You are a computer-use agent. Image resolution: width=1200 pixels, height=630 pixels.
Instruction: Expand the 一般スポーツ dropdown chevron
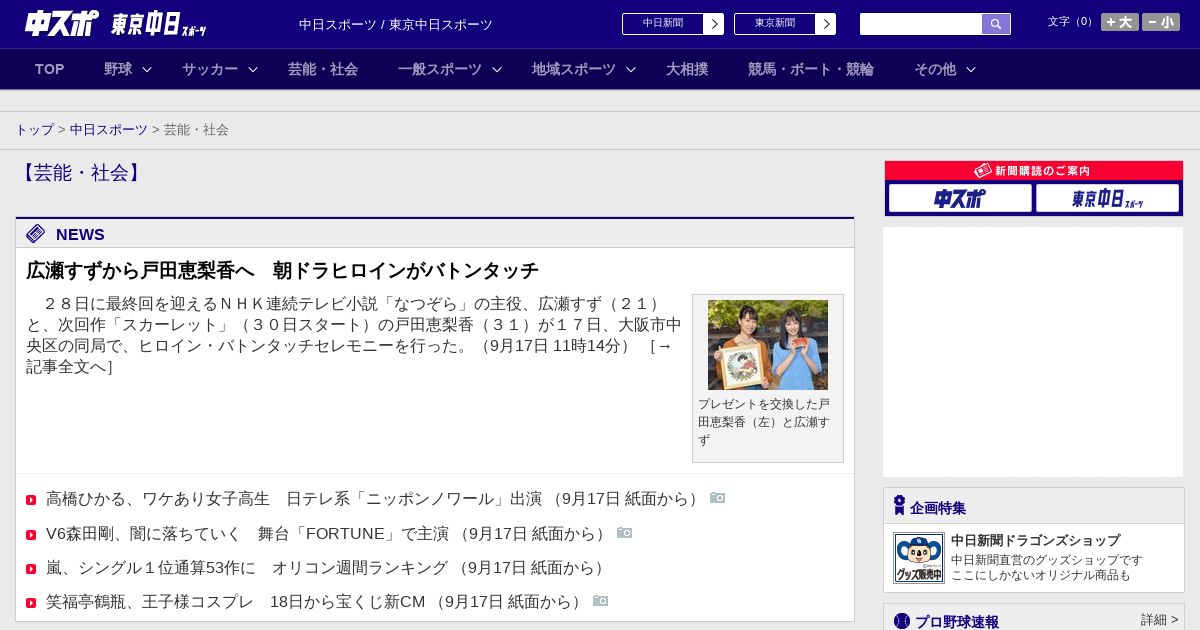click(x=497, y=69)
